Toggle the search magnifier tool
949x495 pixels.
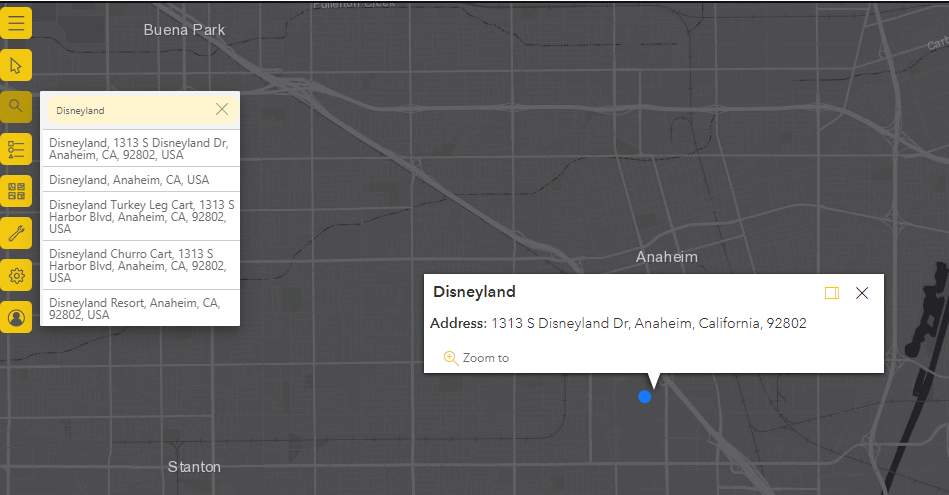(16, 107)
